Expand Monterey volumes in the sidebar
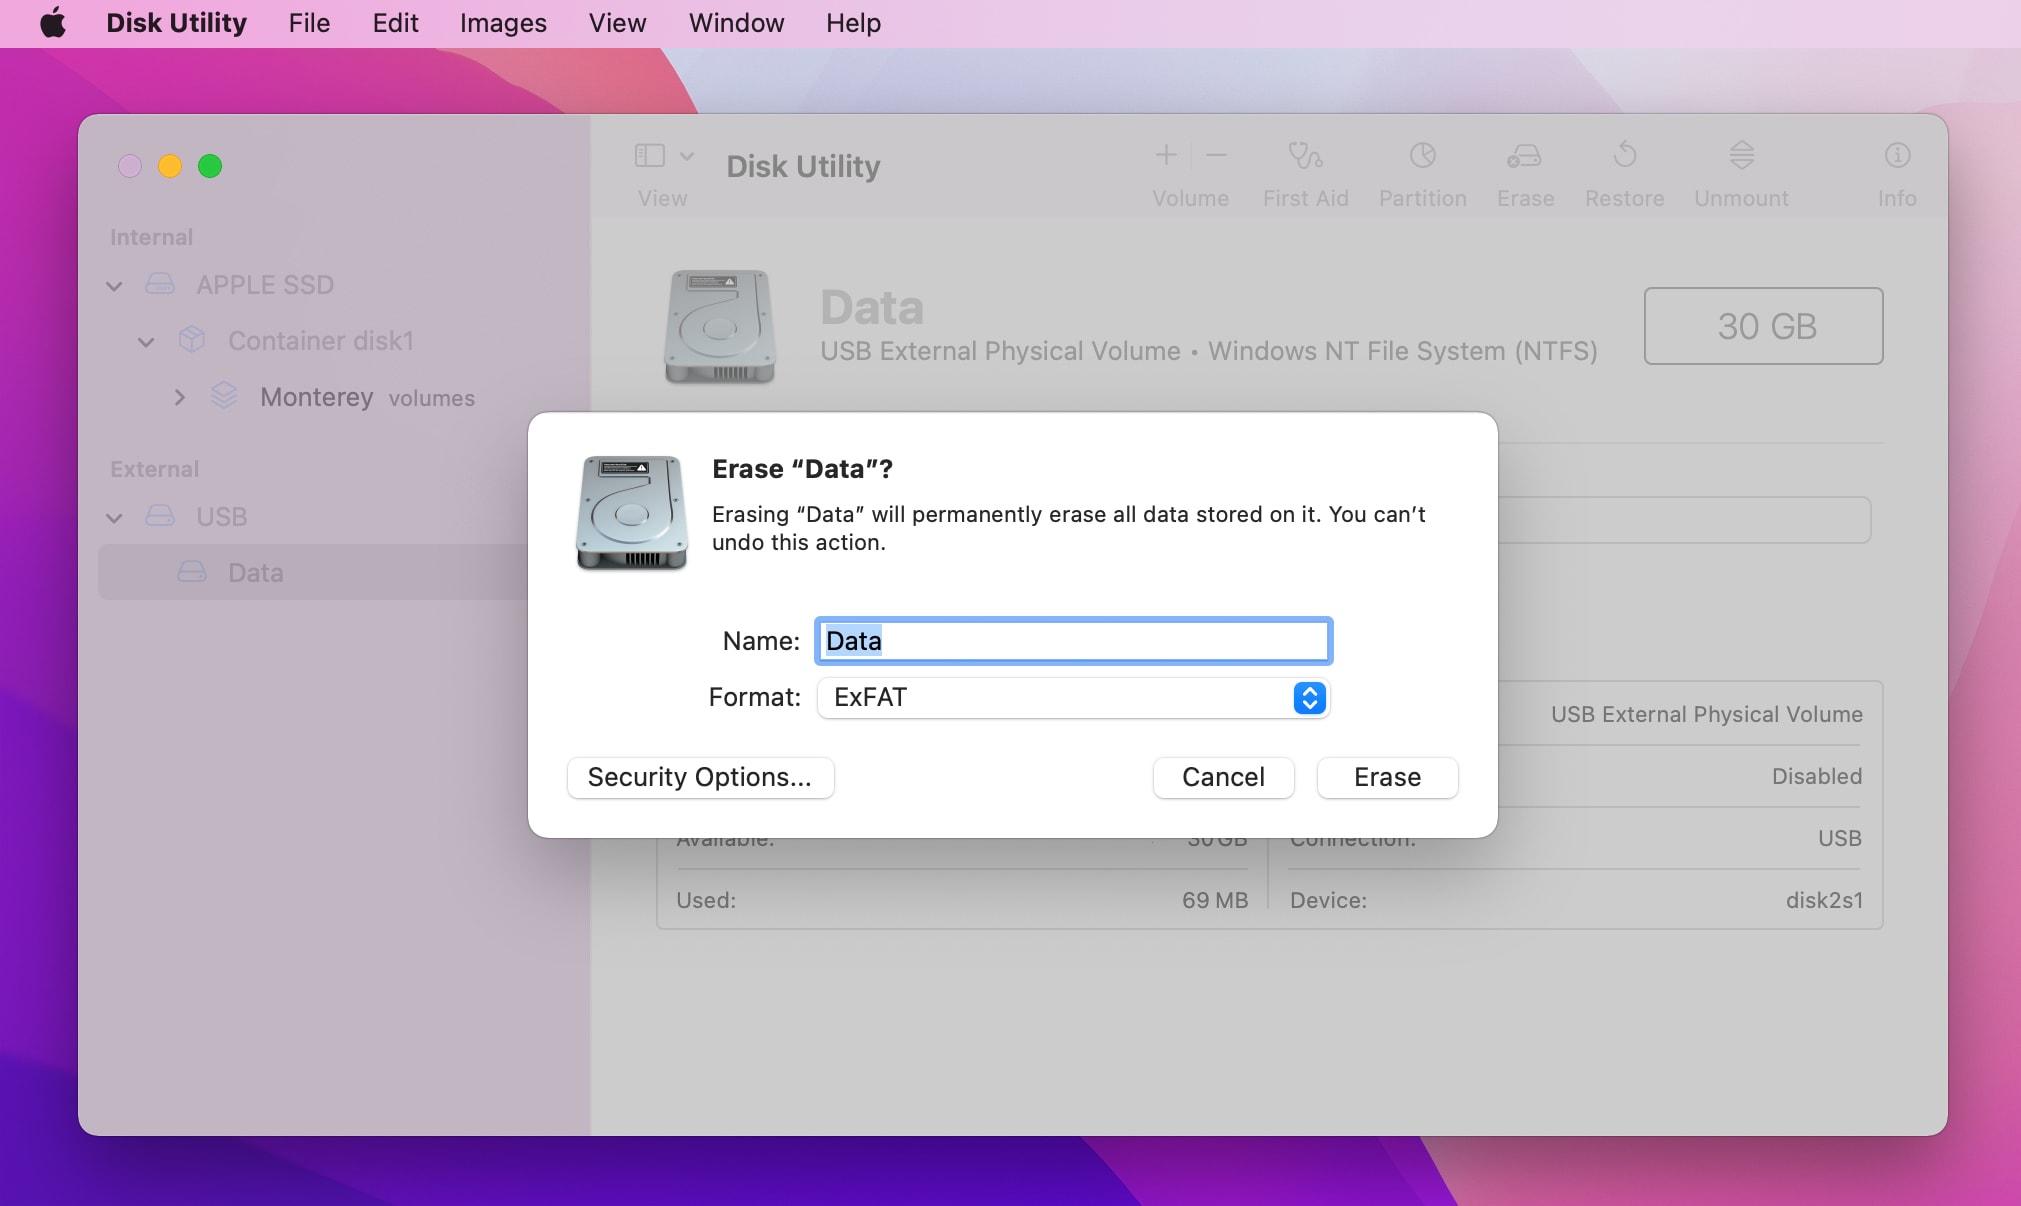 pos(180,397)
